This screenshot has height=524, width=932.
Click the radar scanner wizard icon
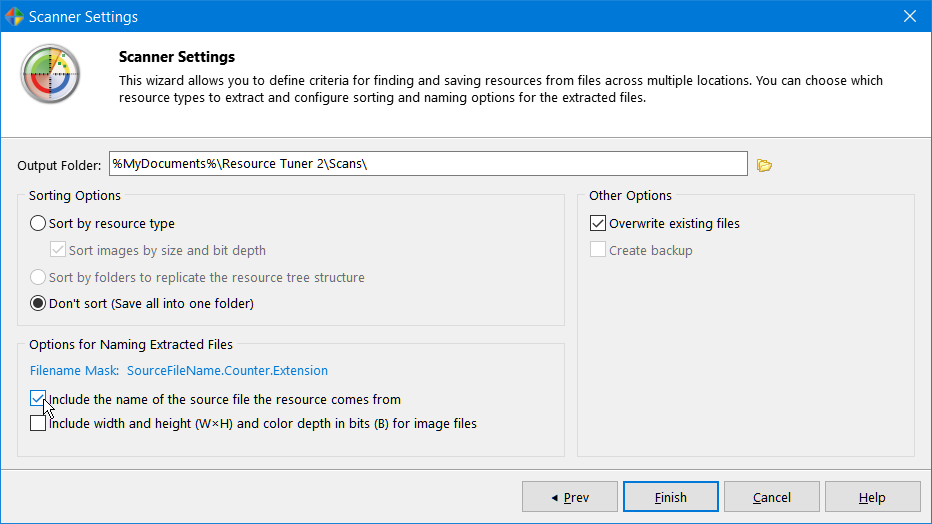tap(50, 75)
